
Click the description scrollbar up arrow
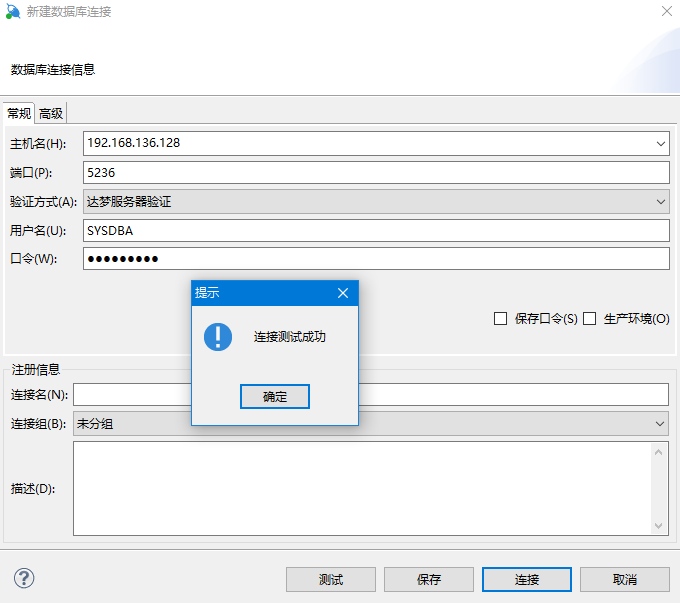pyautogui.click(x=658, y=452)
